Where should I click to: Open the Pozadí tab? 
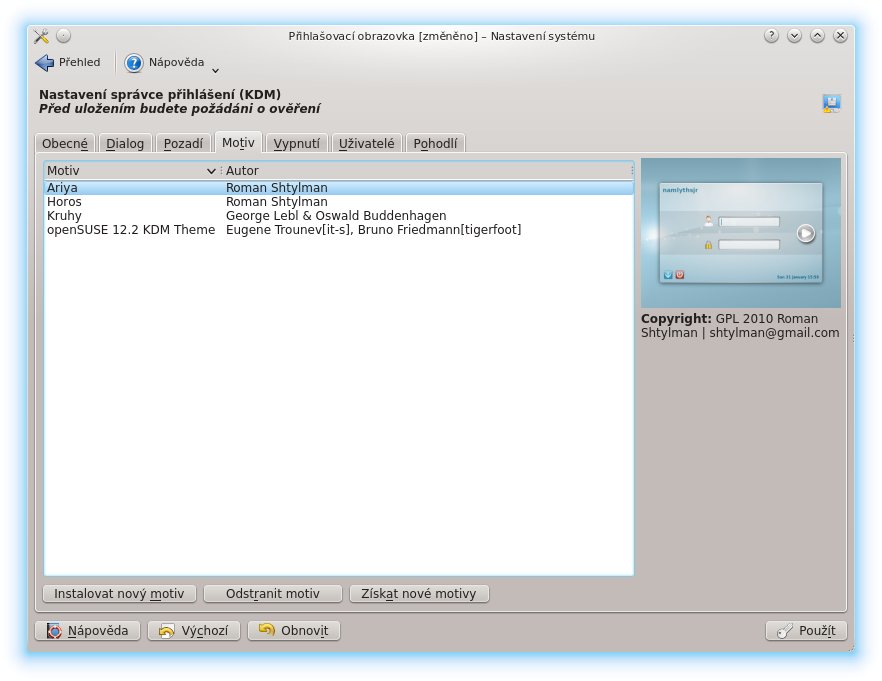coord(183,144)
